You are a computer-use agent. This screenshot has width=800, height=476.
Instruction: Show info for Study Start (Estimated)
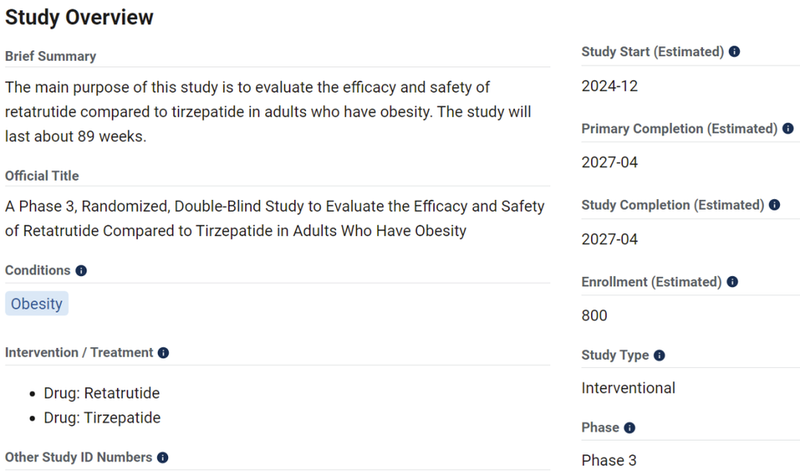point(734,52)
